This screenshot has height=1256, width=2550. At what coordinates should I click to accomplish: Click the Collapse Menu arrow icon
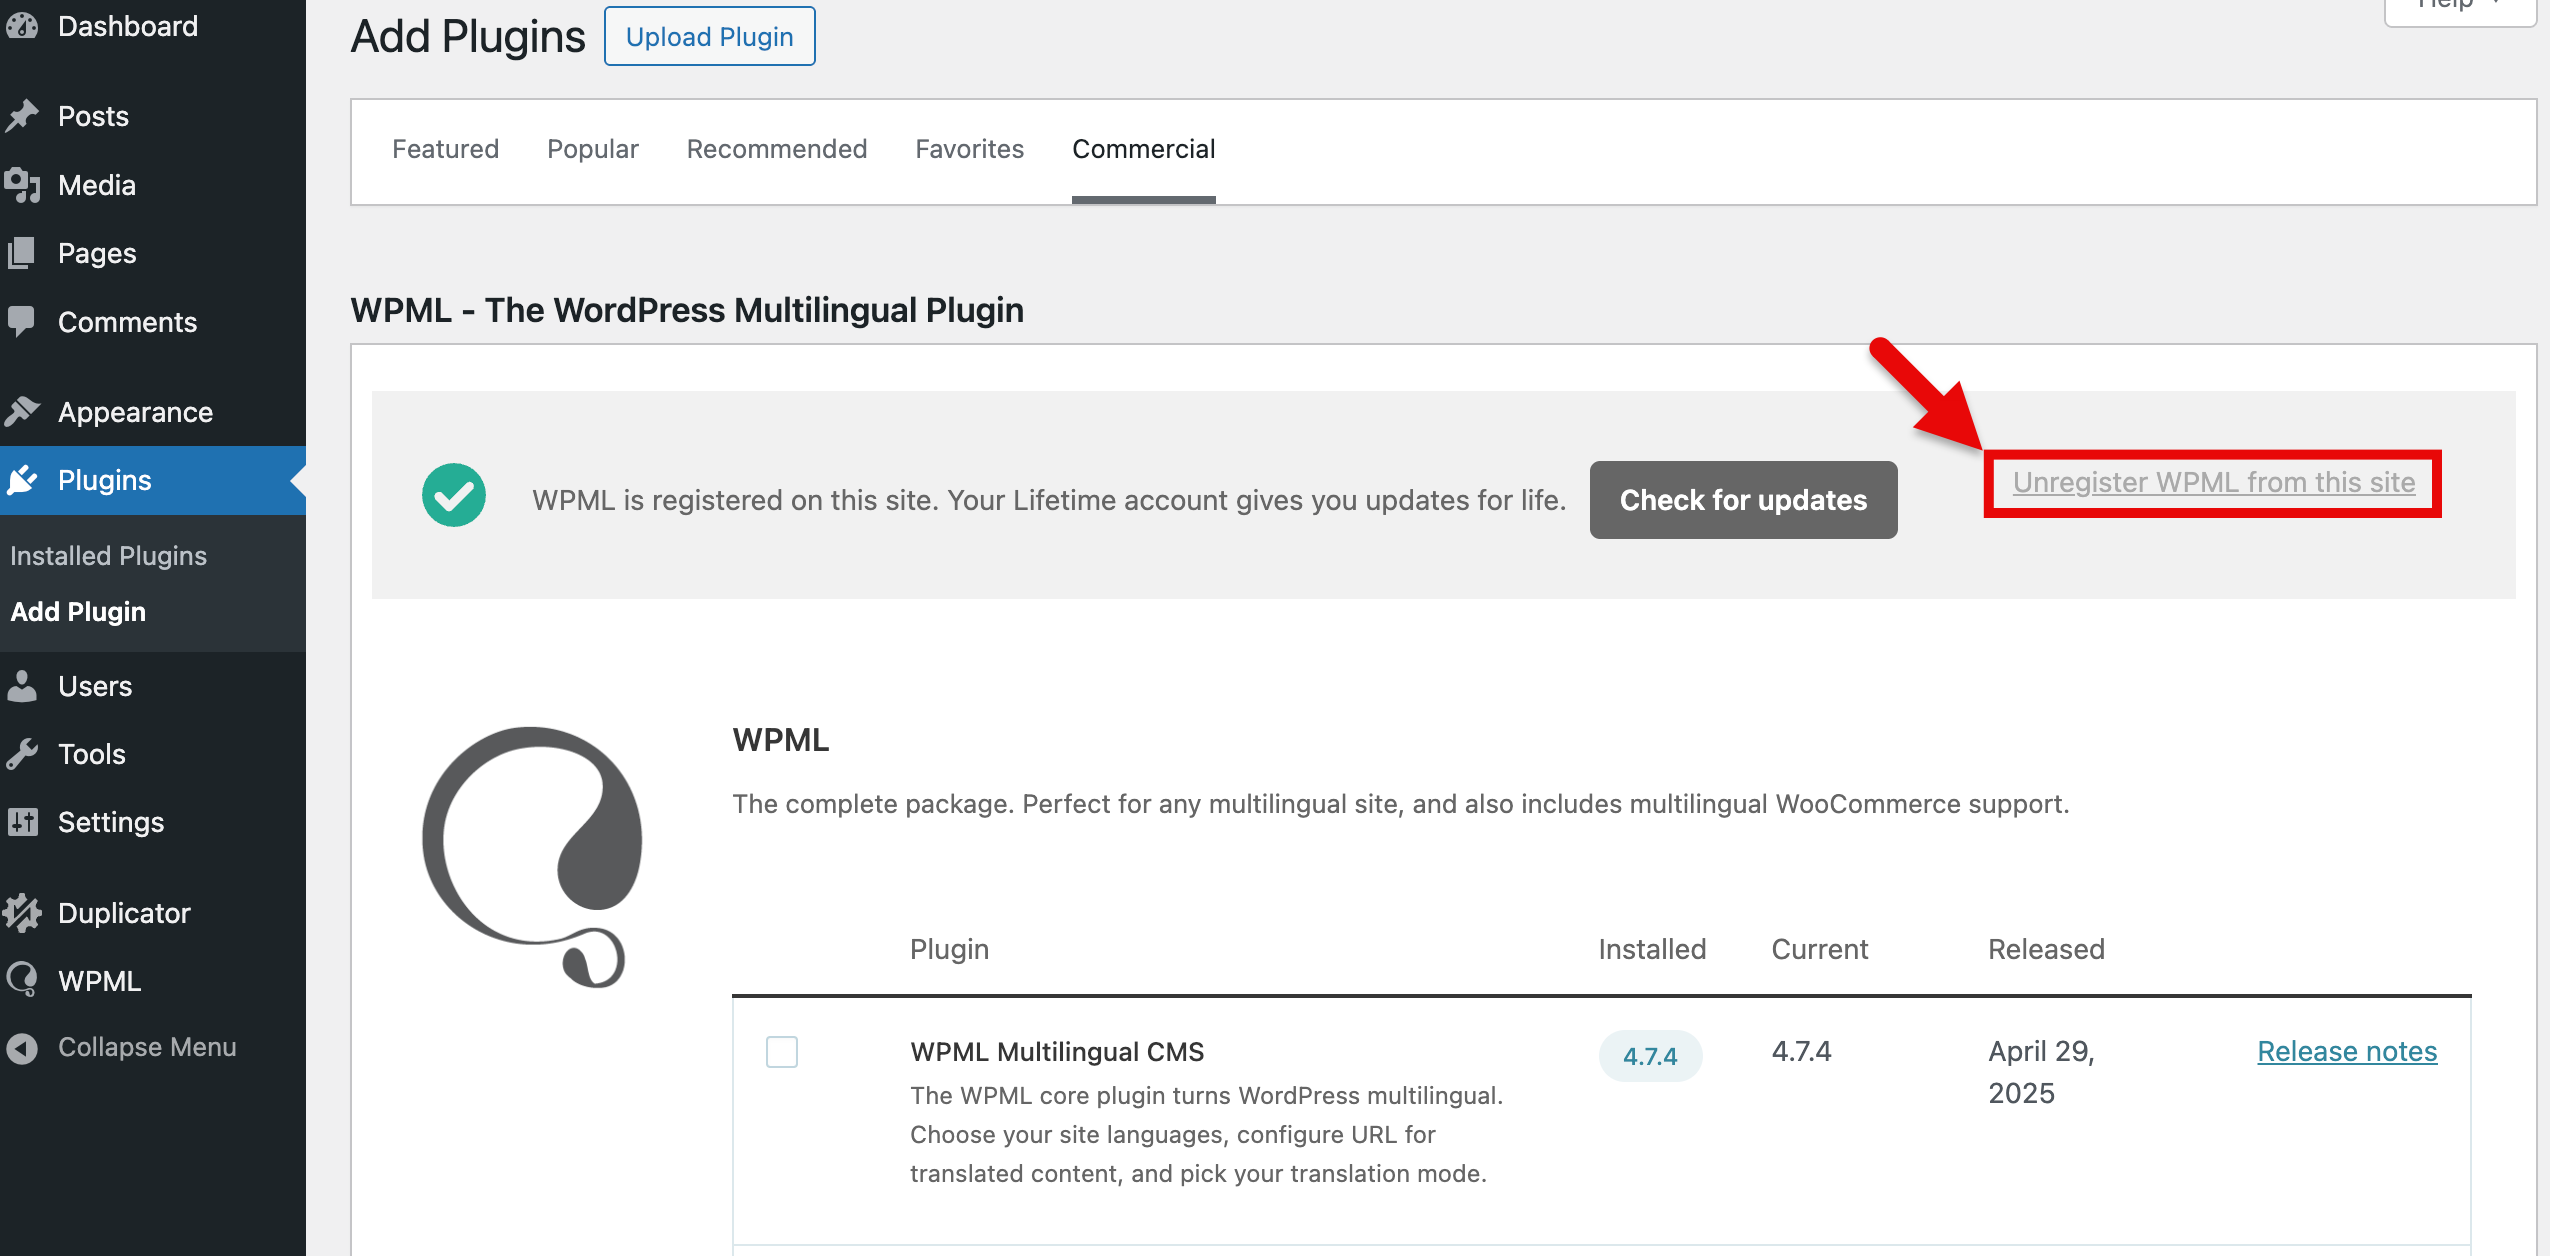[22, 1048]
